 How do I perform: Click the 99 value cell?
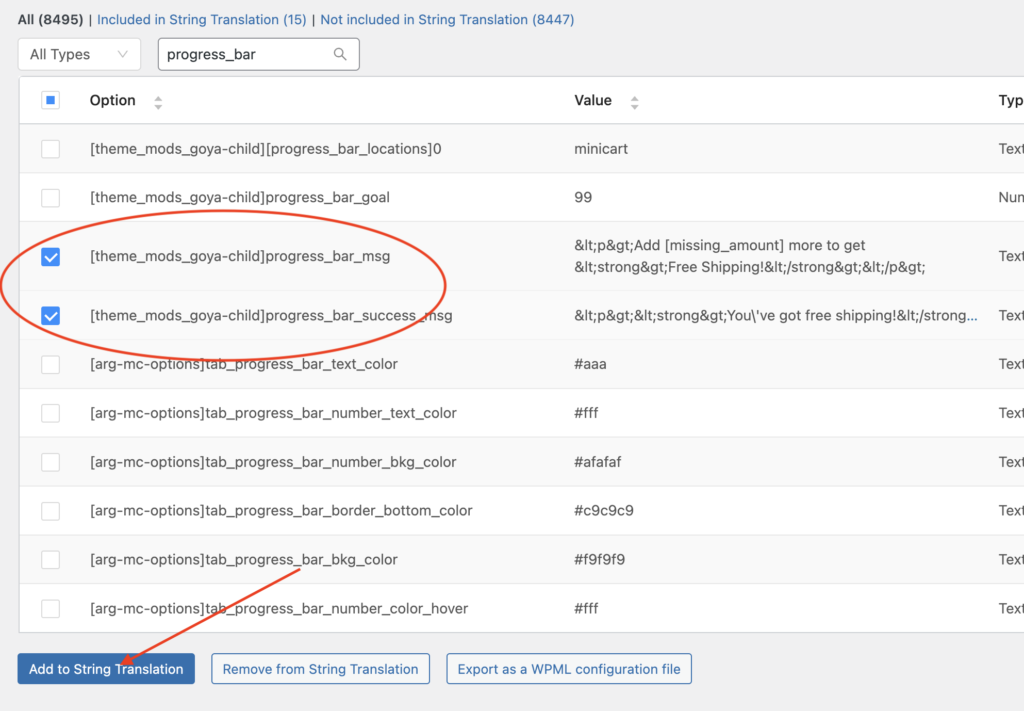point(583,197)
